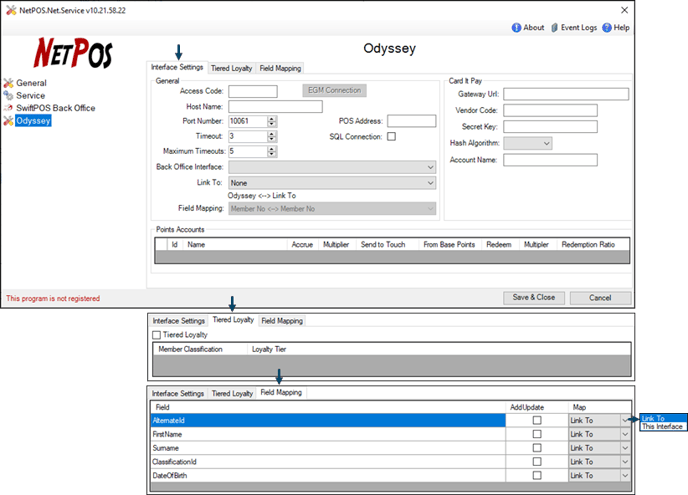688x495 pixels.
Task: Click the About link
Action: click(x=534, y=28)
